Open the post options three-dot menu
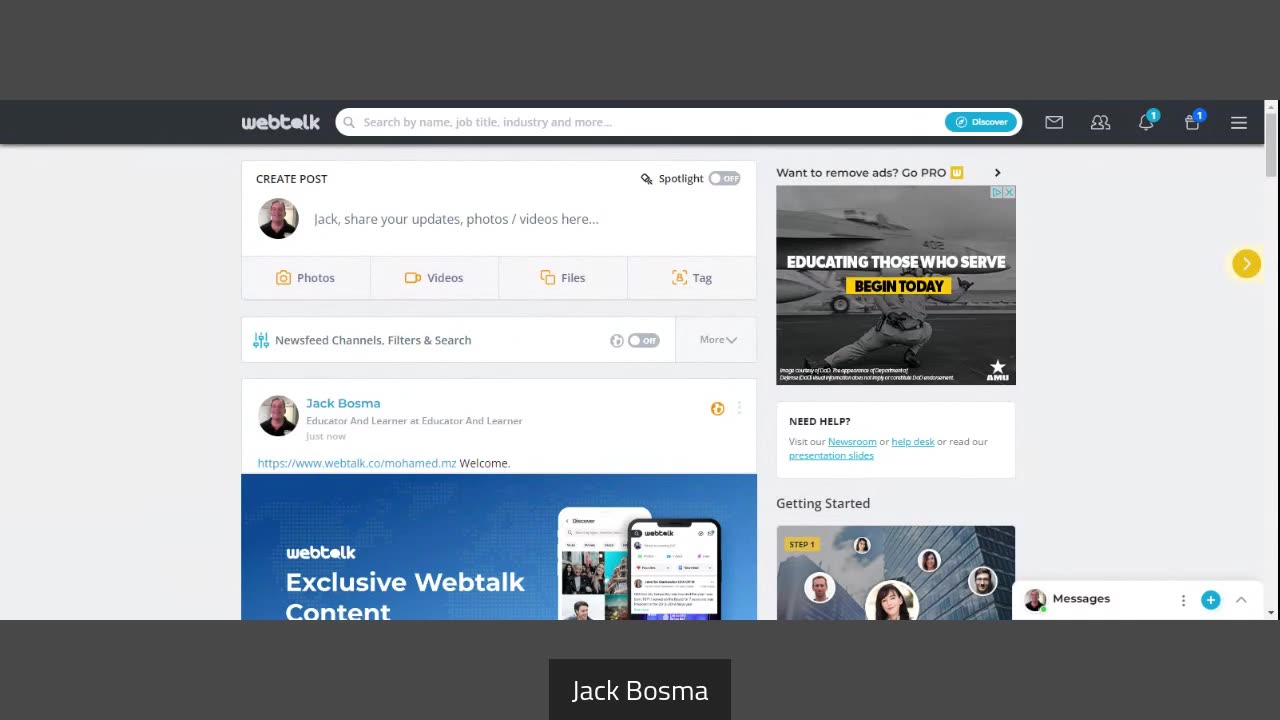 (x=739, y=408)
